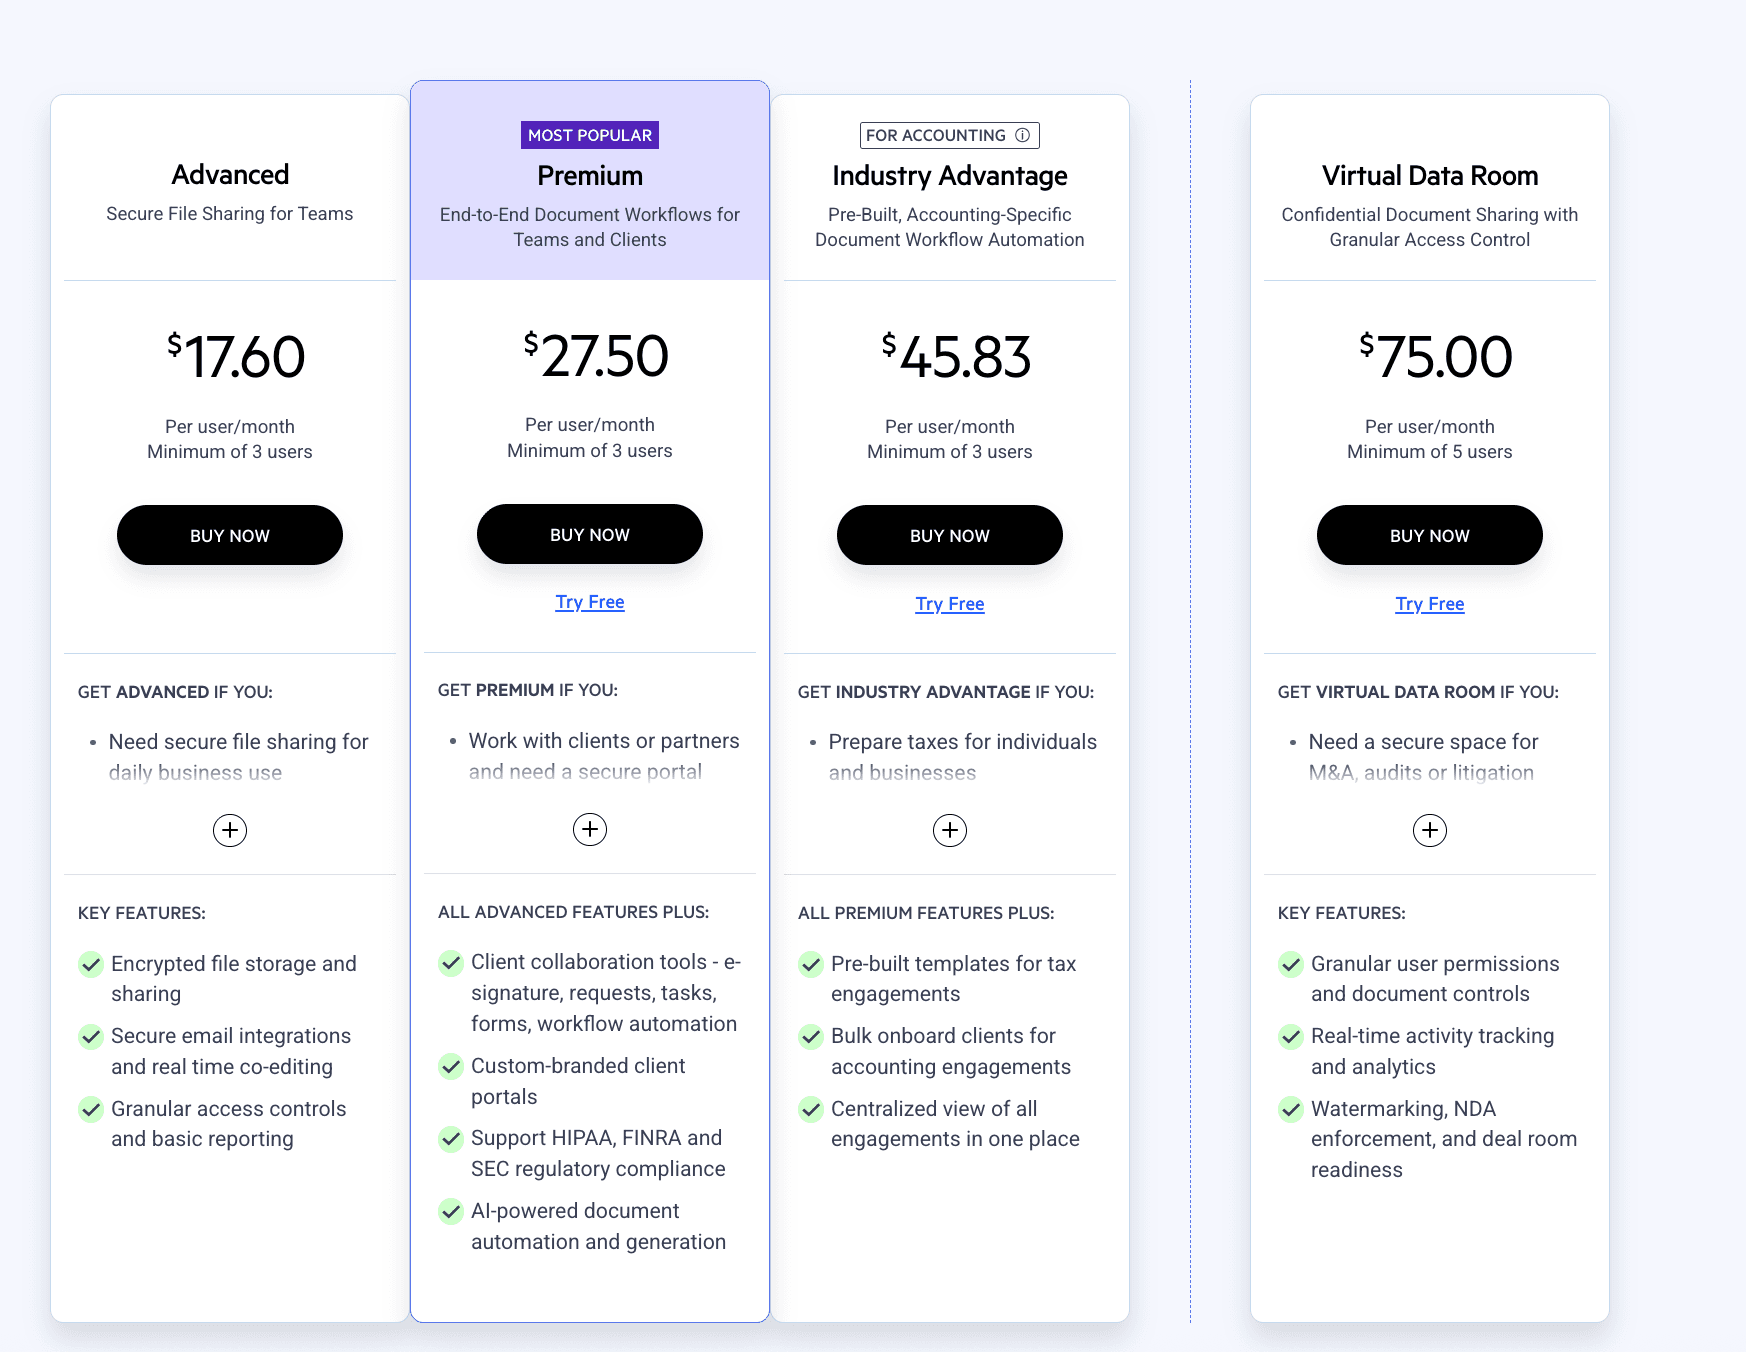Expand the Premium plan details
The height and width of the screenshot is (1352, 1746).
[590, 829]
